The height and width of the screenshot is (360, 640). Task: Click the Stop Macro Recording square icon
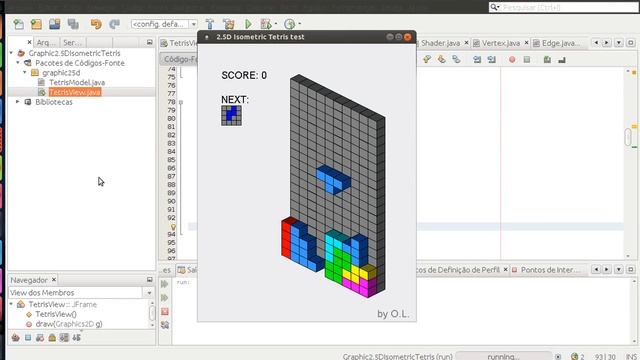pos(527,60)
